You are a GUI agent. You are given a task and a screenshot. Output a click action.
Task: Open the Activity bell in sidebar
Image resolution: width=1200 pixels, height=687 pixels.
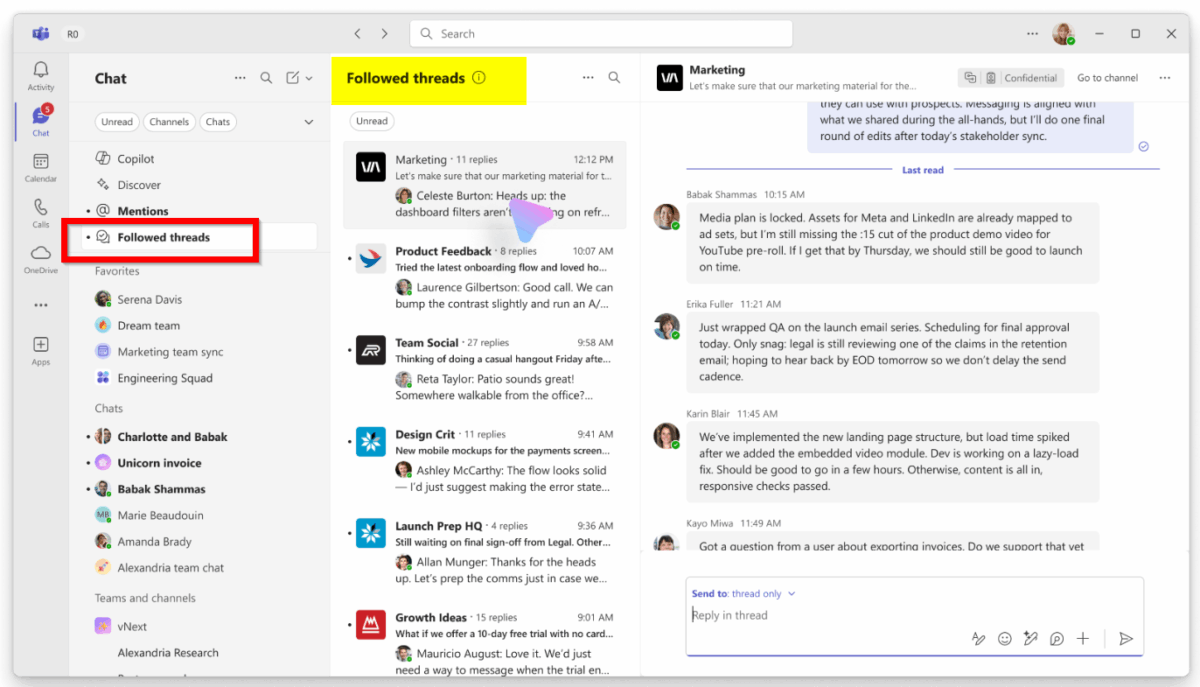41,71
